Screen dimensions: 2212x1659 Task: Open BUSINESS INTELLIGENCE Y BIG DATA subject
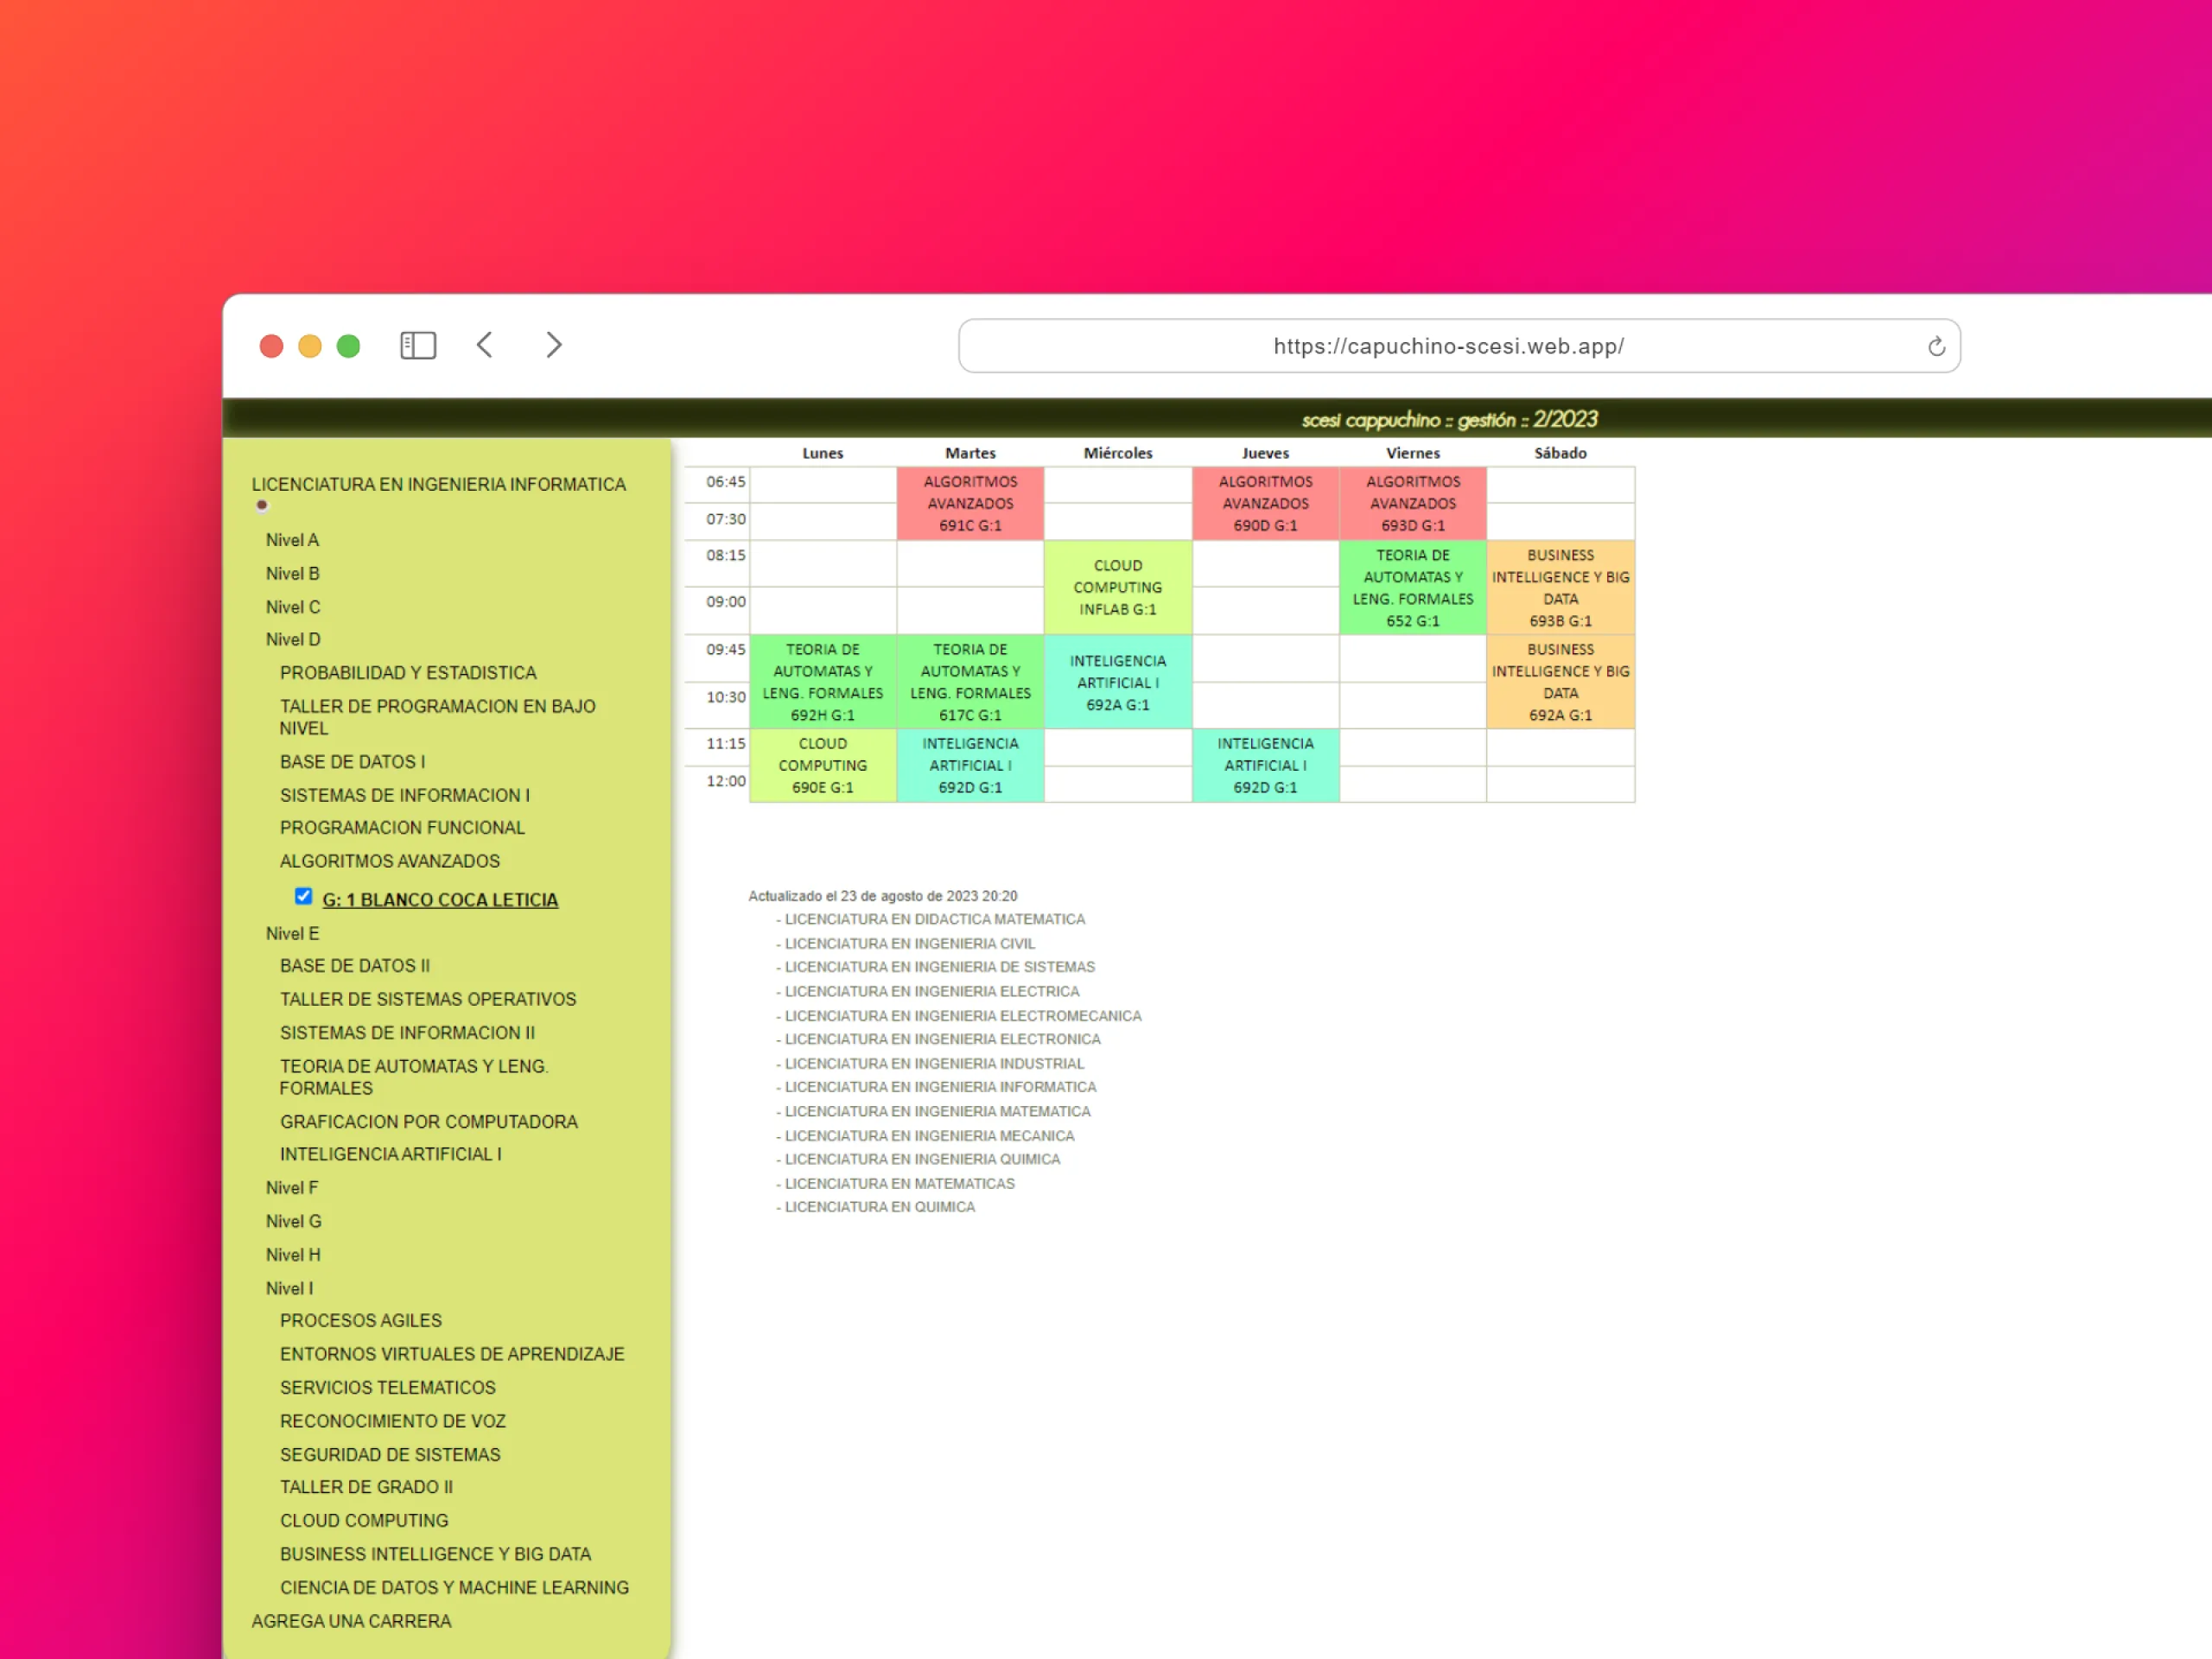[x=435, y=1554]
